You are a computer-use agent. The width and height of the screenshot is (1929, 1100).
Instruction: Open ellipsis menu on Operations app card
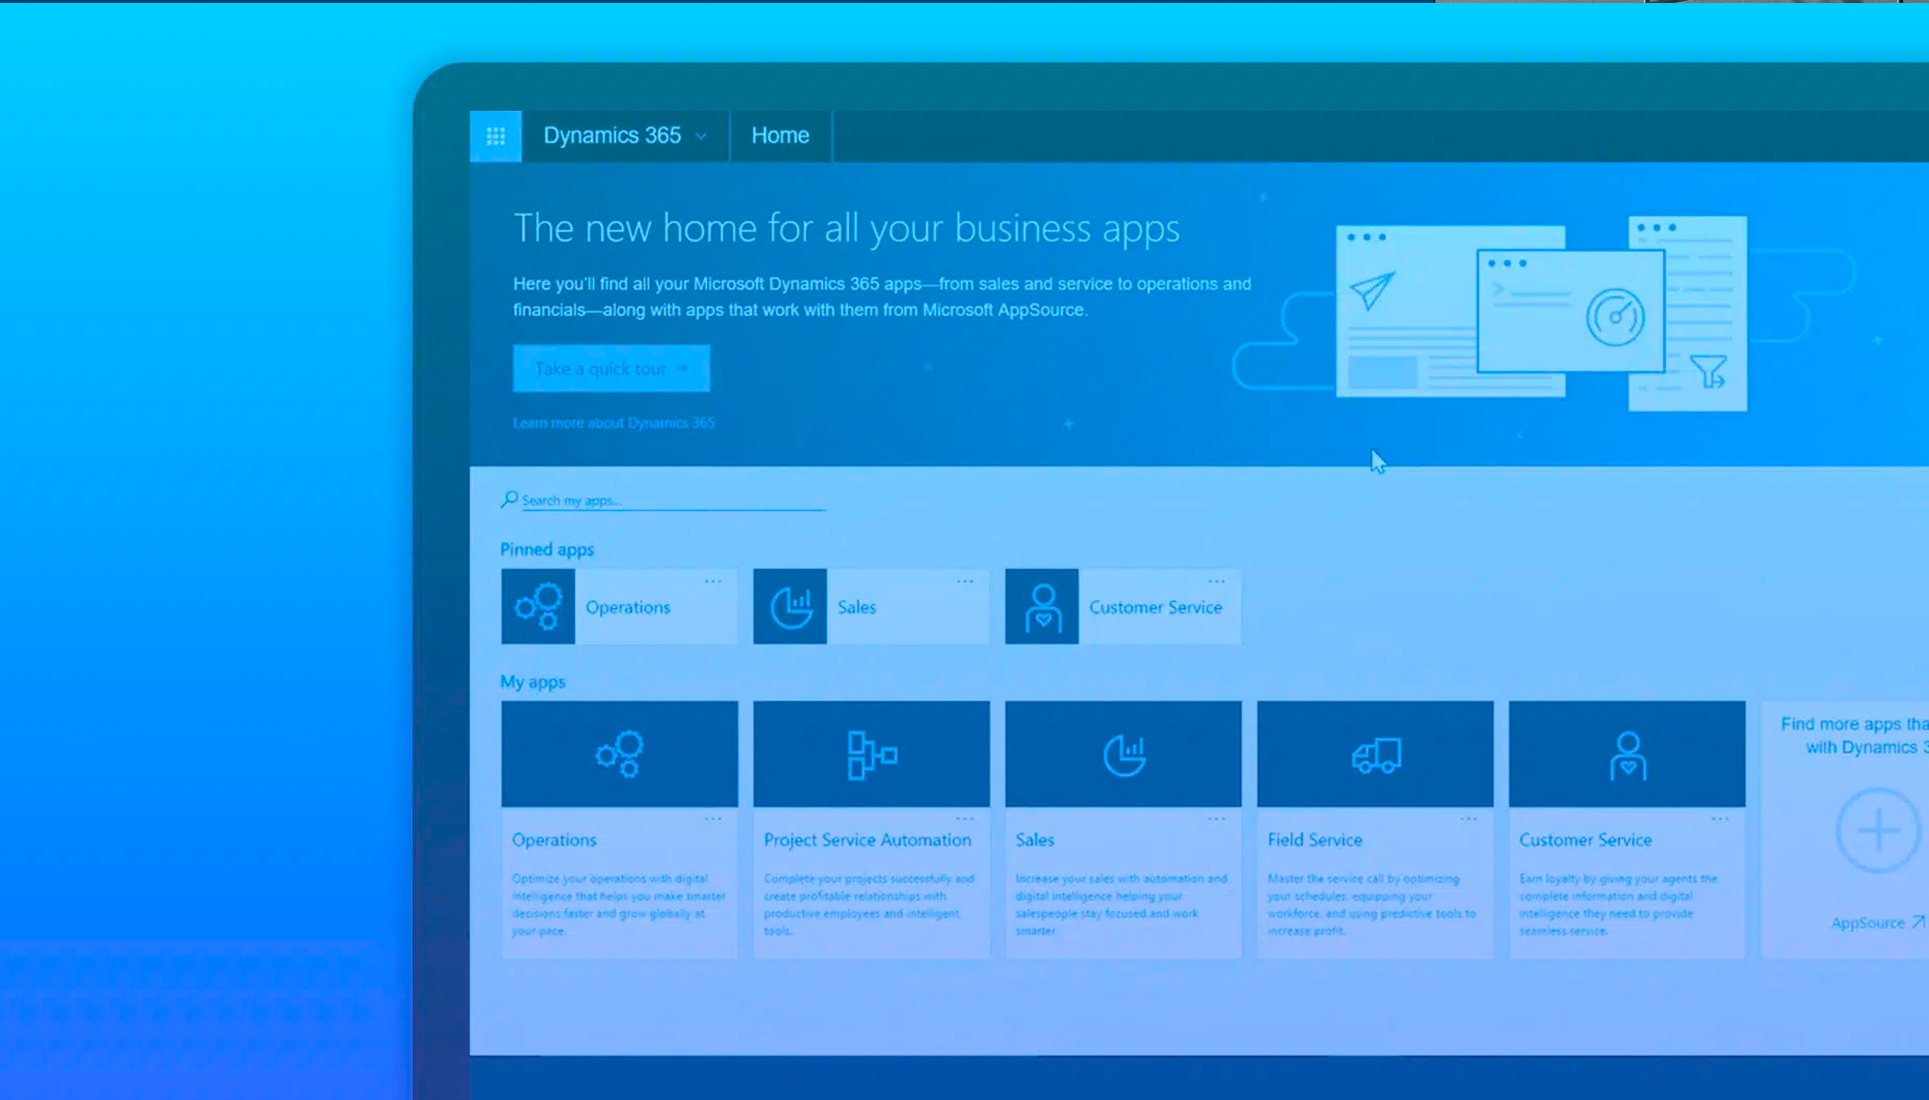(713, 819)
